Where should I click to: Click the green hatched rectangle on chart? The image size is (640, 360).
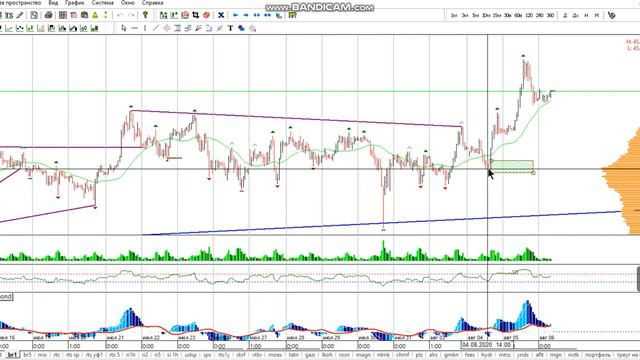(512, 167)
